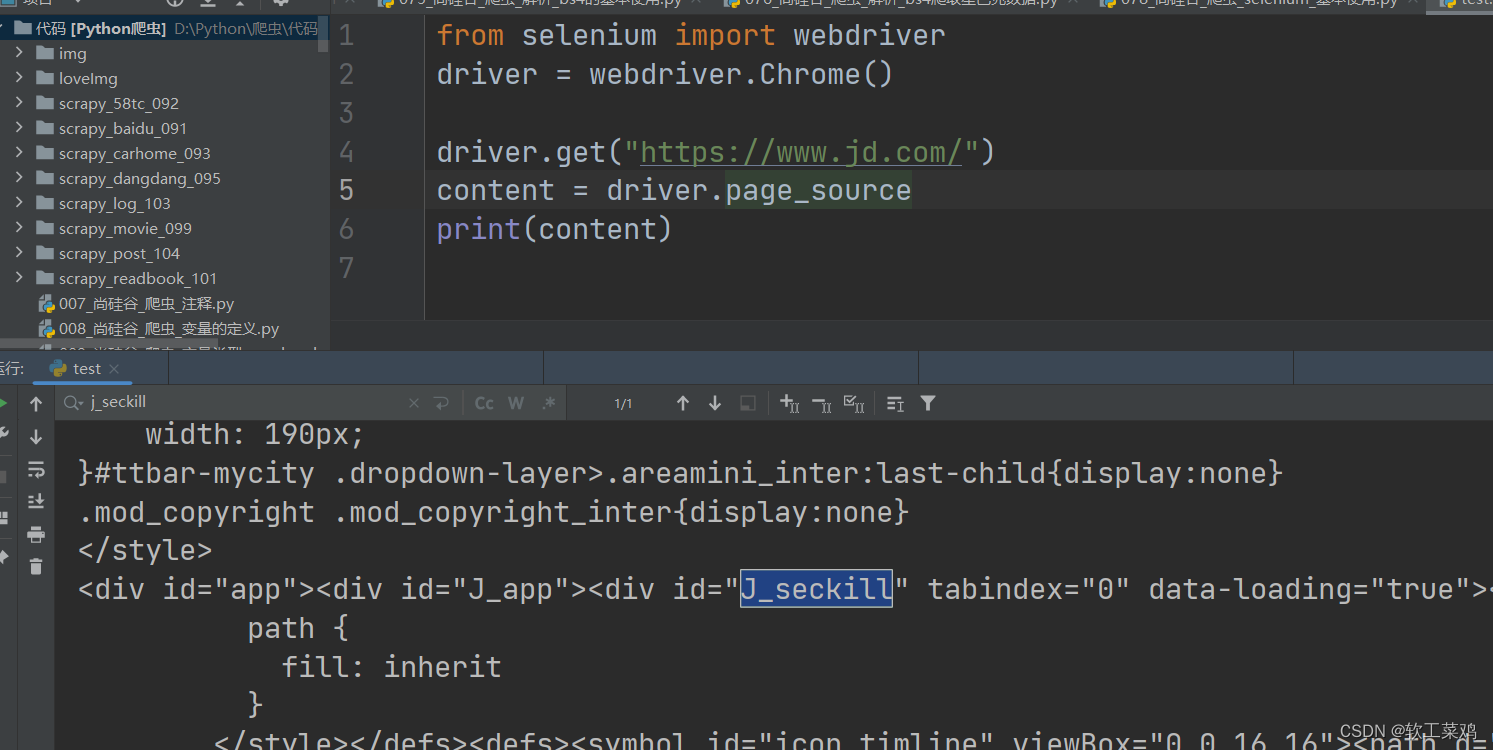1493x750 pixels.
Task: Click the down-stack-trace arrow in Run panel
Action: [x=36, y=437]
